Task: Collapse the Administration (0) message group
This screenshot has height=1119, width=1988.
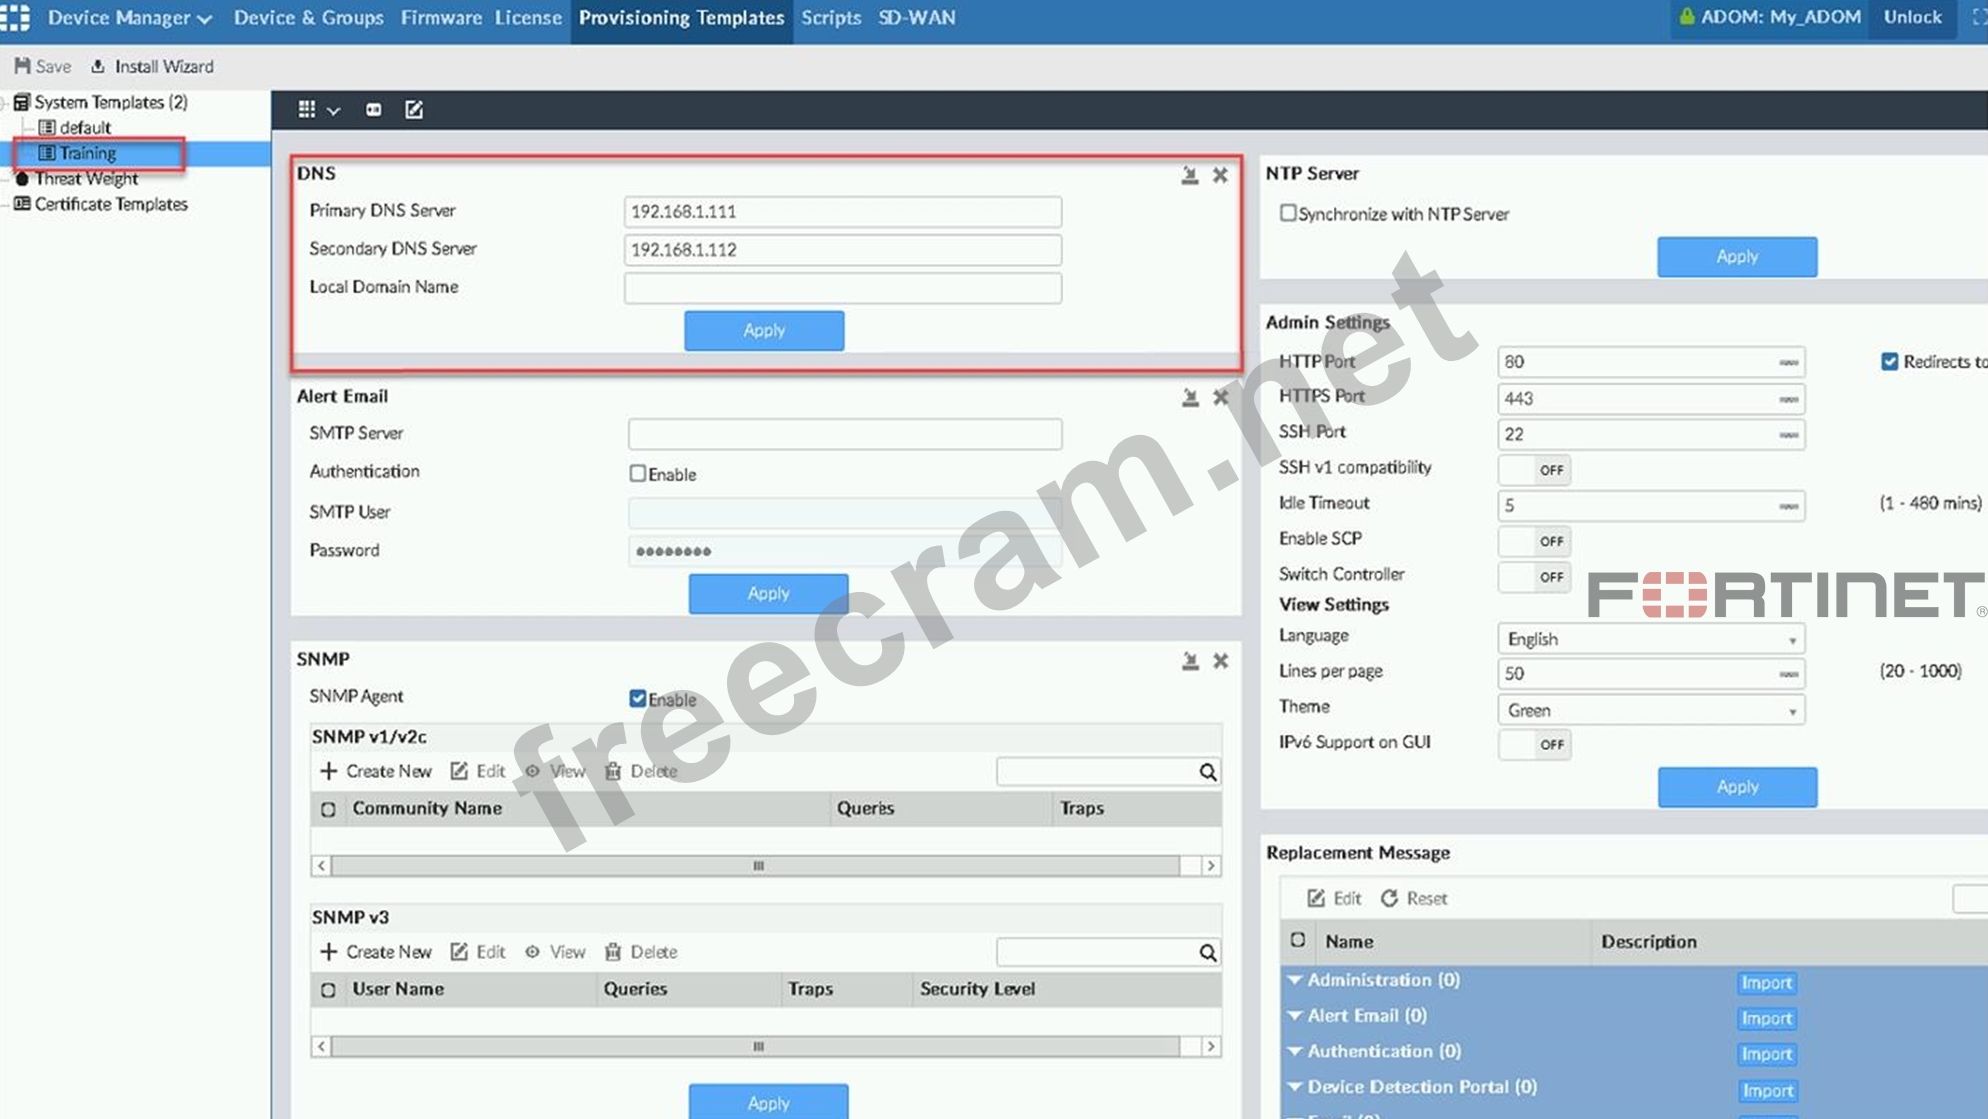Action: (x=1295, y=980)
